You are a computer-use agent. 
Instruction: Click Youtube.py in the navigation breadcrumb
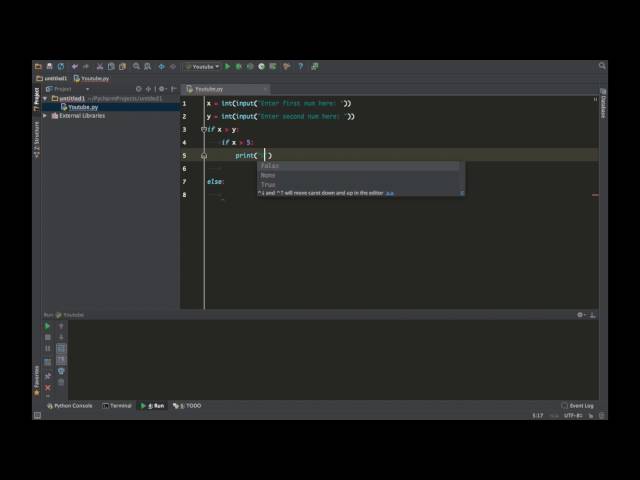coord(91,78)
